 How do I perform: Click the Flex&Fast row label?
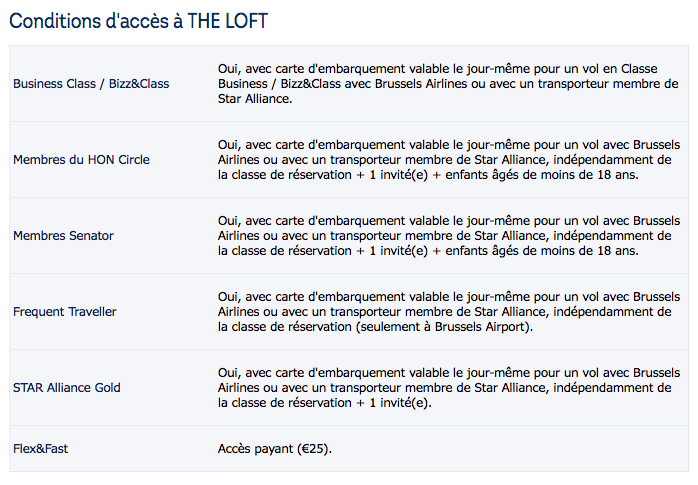click(41, 449)
